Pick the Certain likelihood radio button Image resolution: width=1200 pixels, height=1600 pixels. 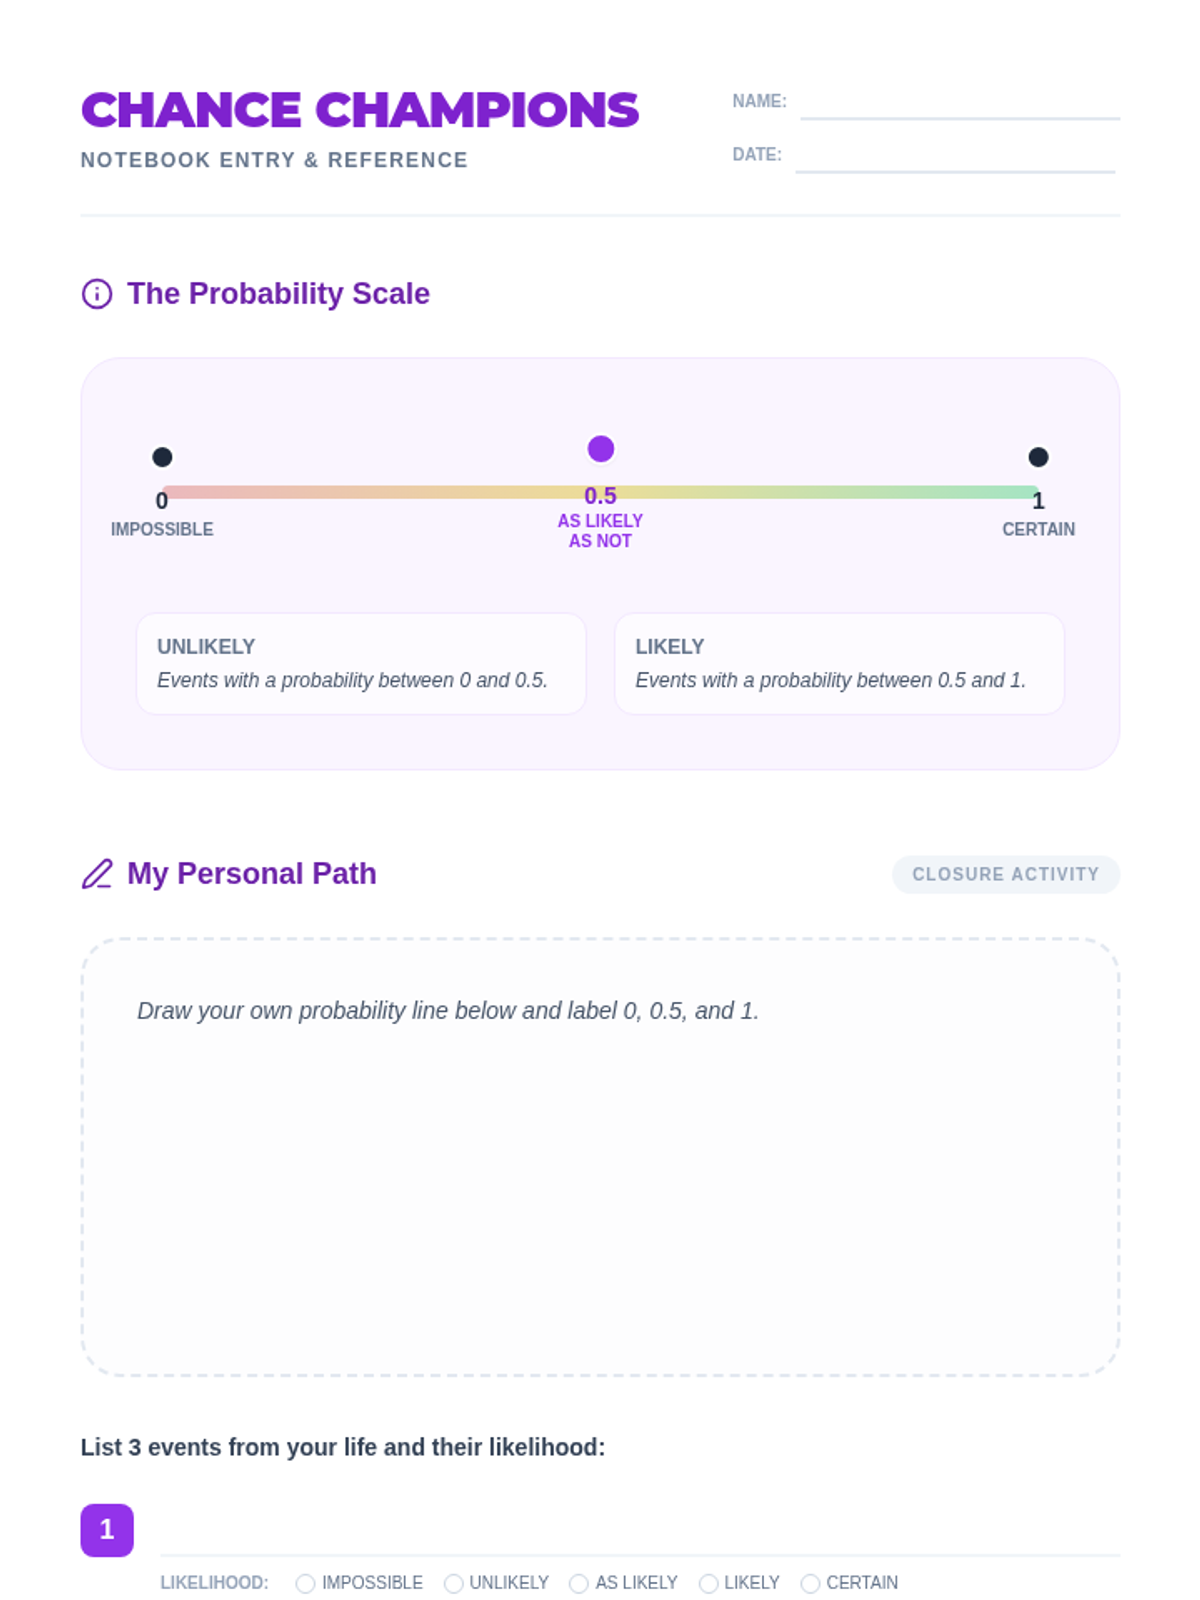click(811, 1583)
